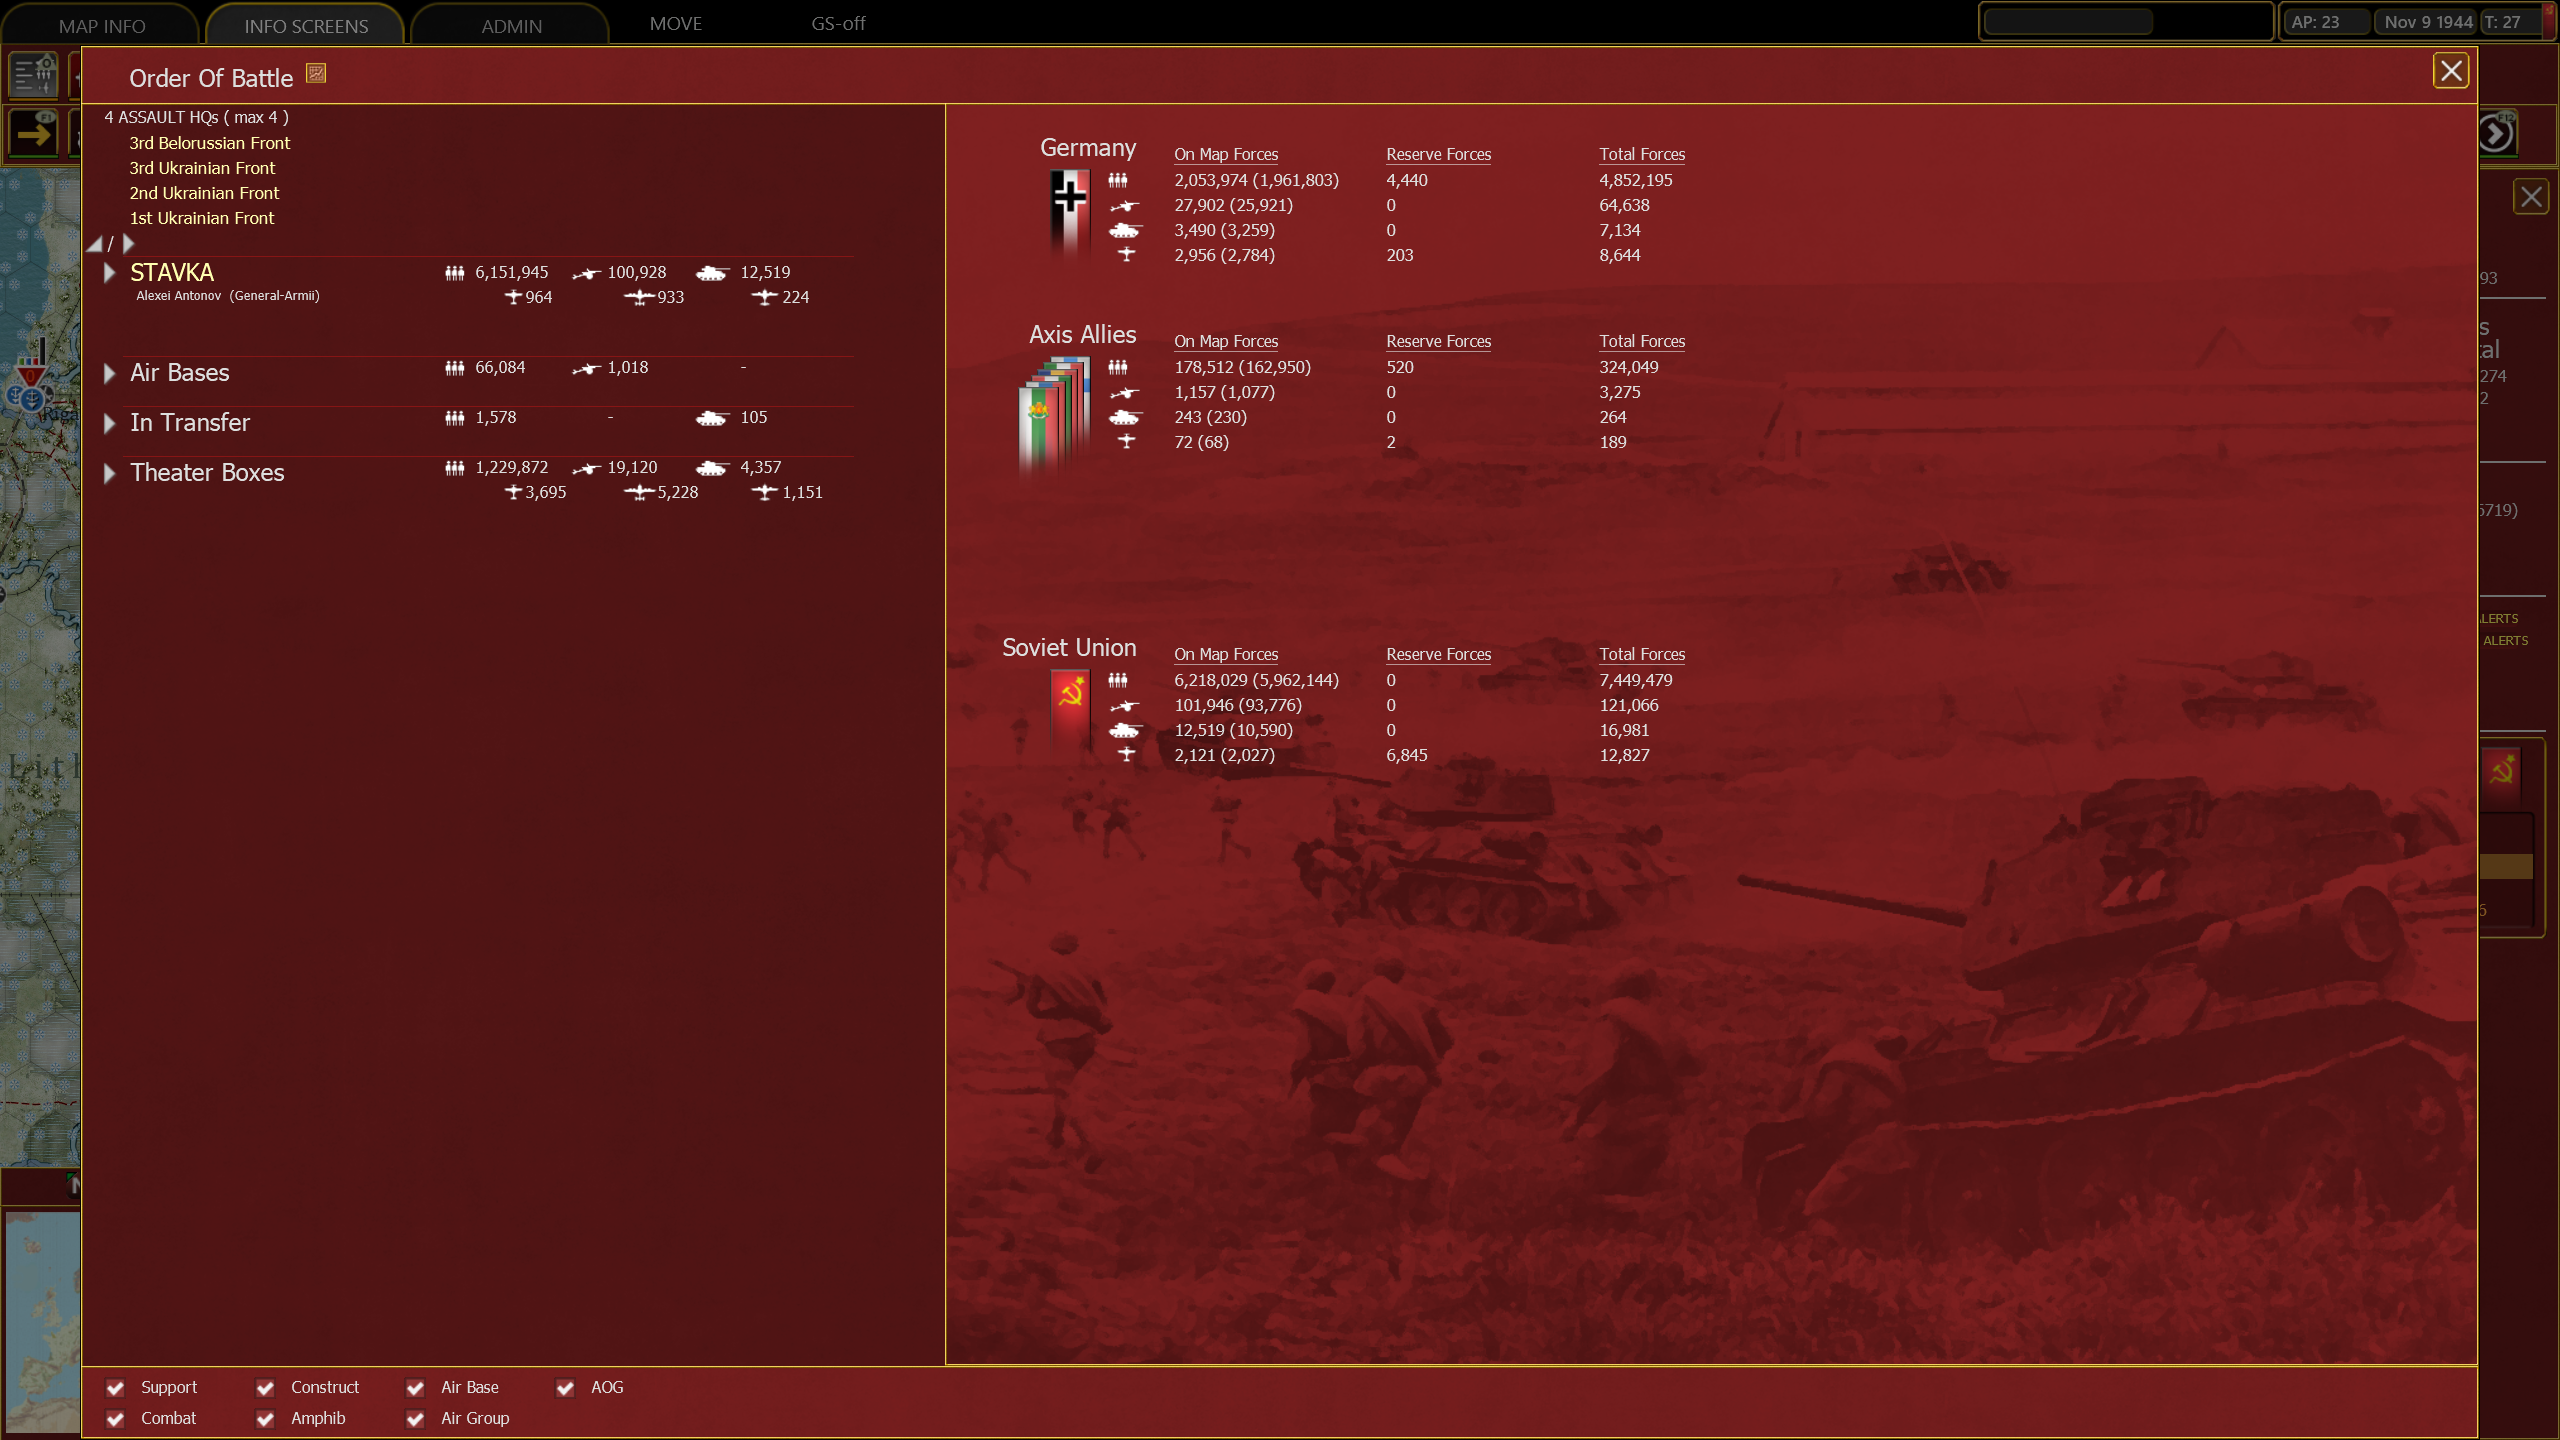Click the Air Bases men count icon
The image size is (2560, 1440).
click(x=455, y=368)
